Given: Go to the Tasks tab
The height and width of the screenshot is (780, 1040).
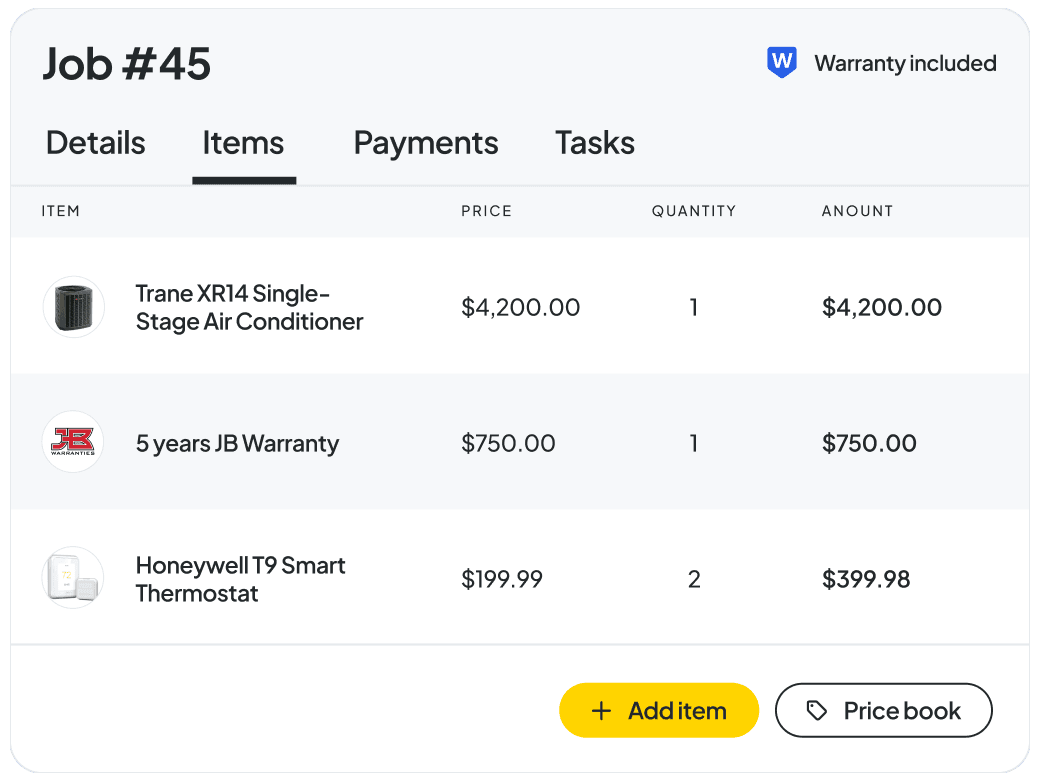Looking at the screenshot, I should tap(595, 143).
